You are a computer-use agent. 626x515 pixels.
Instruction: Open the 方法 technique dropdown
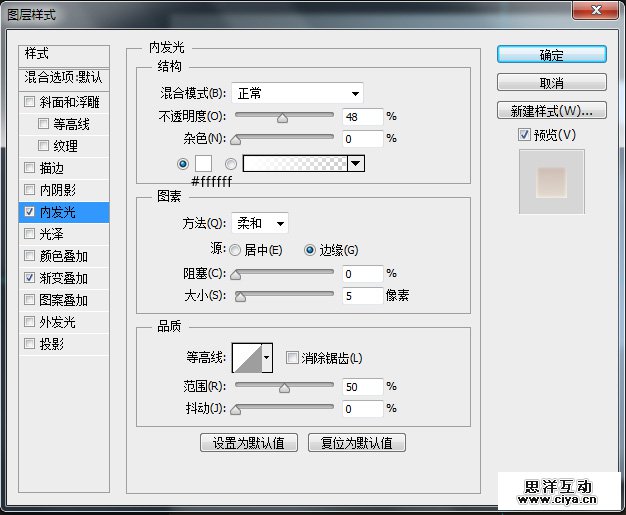coord(260,223)
